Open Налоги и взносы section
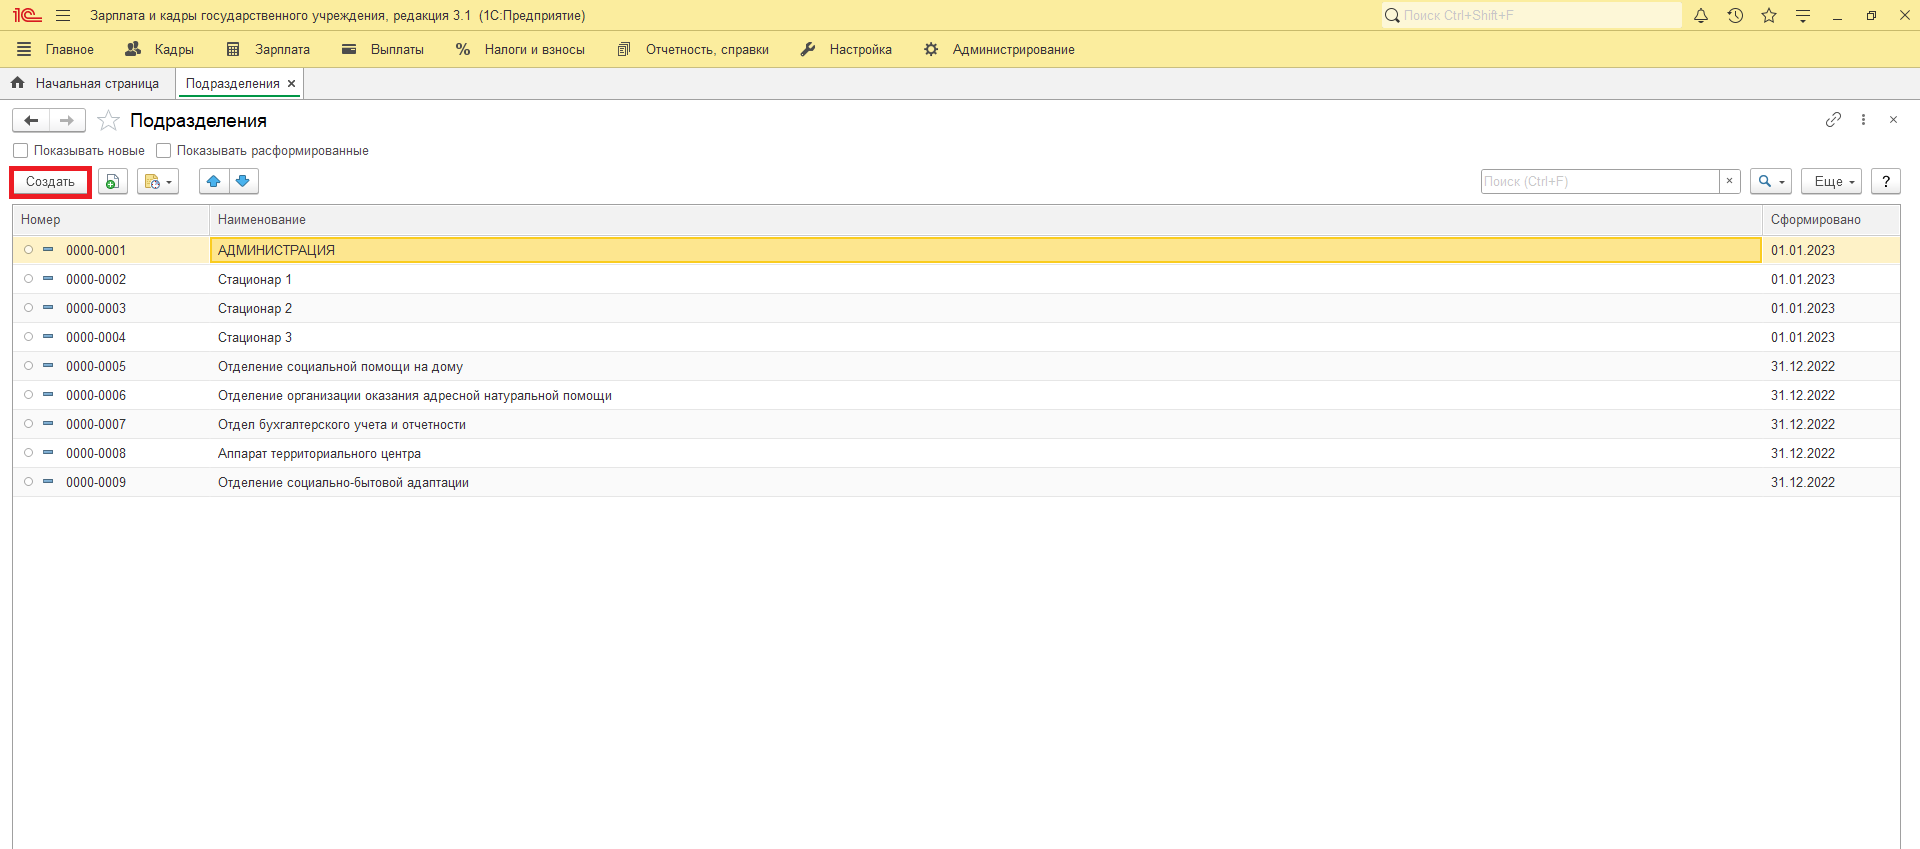This screenshot has height=849, width=1920. click(x=520, y=49)
